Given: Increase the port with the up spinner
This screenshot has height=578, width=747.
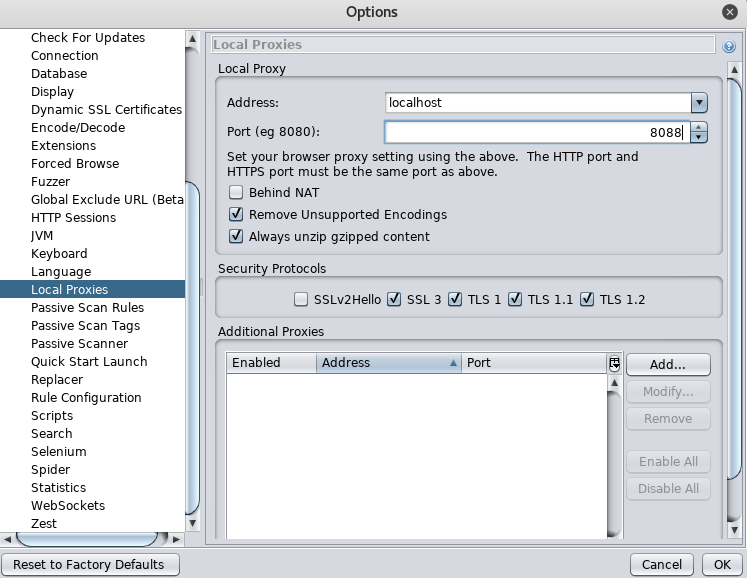Looking at the screenshot, I should pyautogui.click(x=699, y=127).
